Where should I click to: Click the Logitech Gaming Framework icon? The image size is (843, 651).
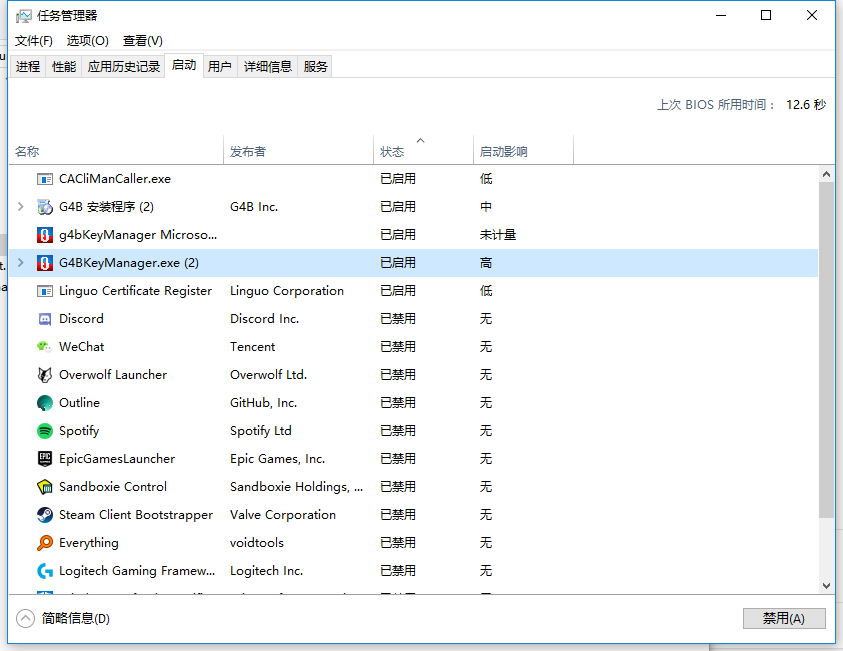(45, 570)
